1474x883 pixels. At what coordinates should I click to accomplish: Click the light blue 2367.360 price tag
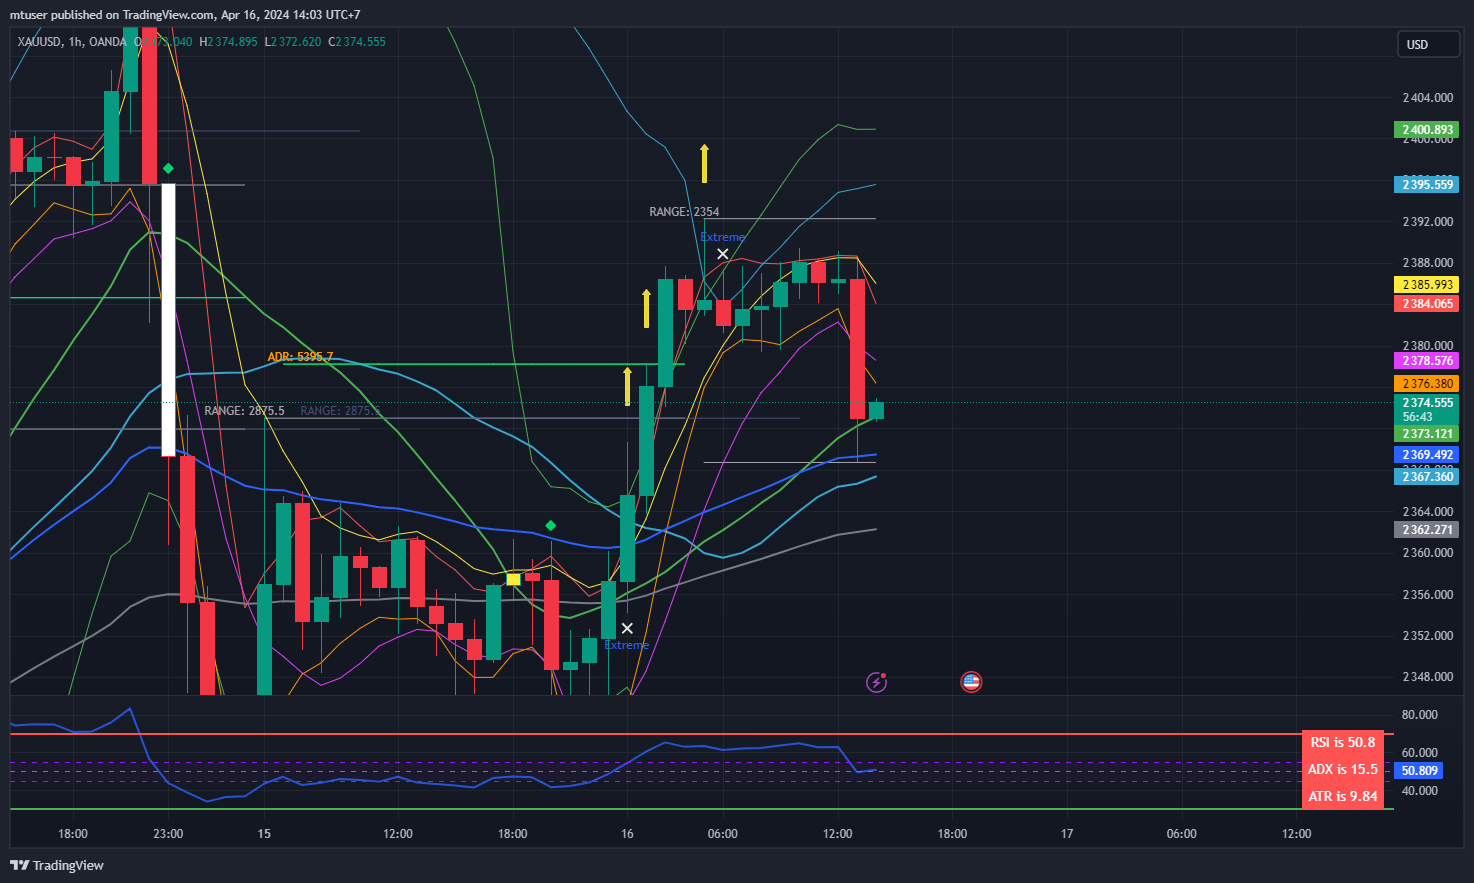(1426, 477)
